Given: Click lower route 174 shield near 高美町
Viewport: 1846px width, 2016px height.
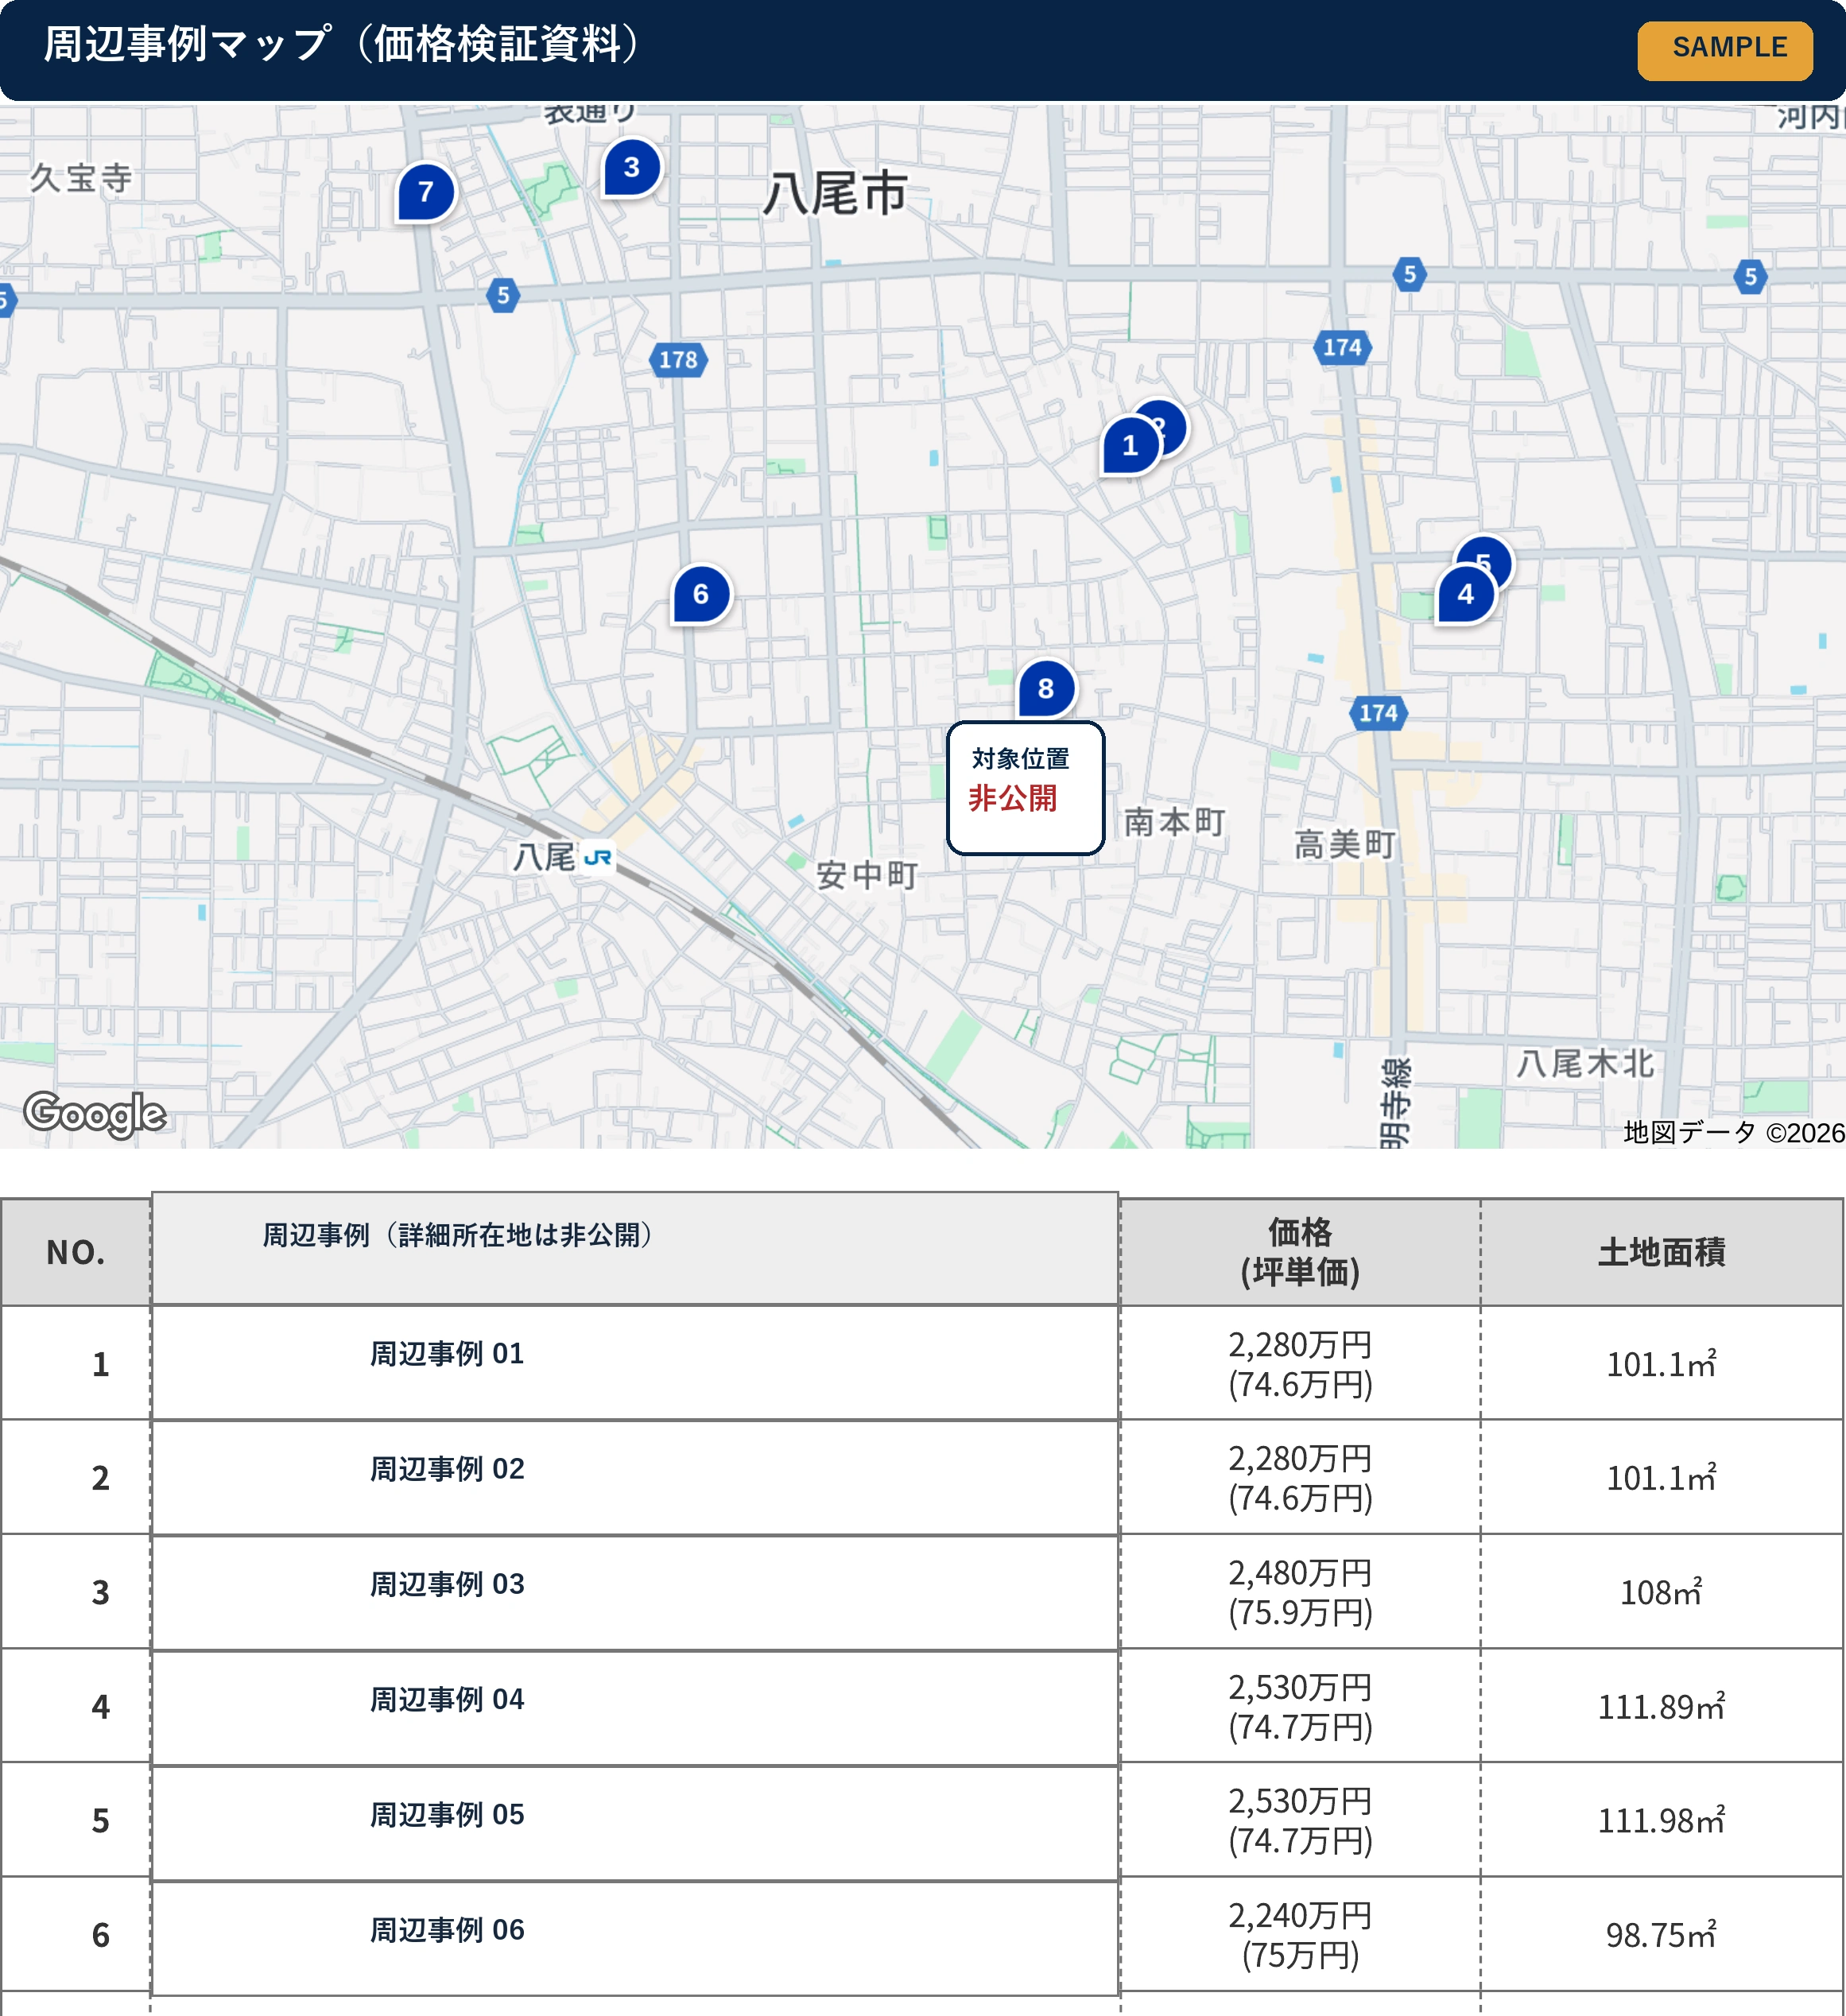Looking at the screenshot, I should [x=1378, y=714].
